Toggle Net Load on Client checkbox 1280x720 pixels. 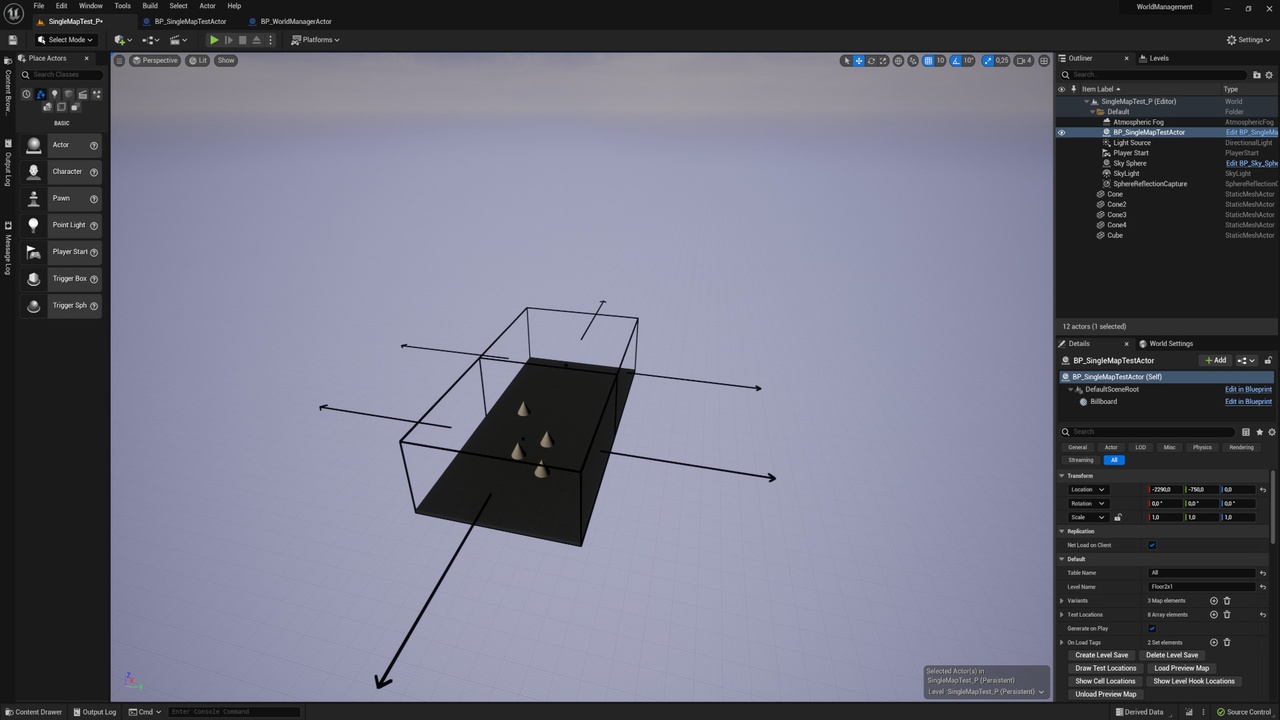[1152, 545]
